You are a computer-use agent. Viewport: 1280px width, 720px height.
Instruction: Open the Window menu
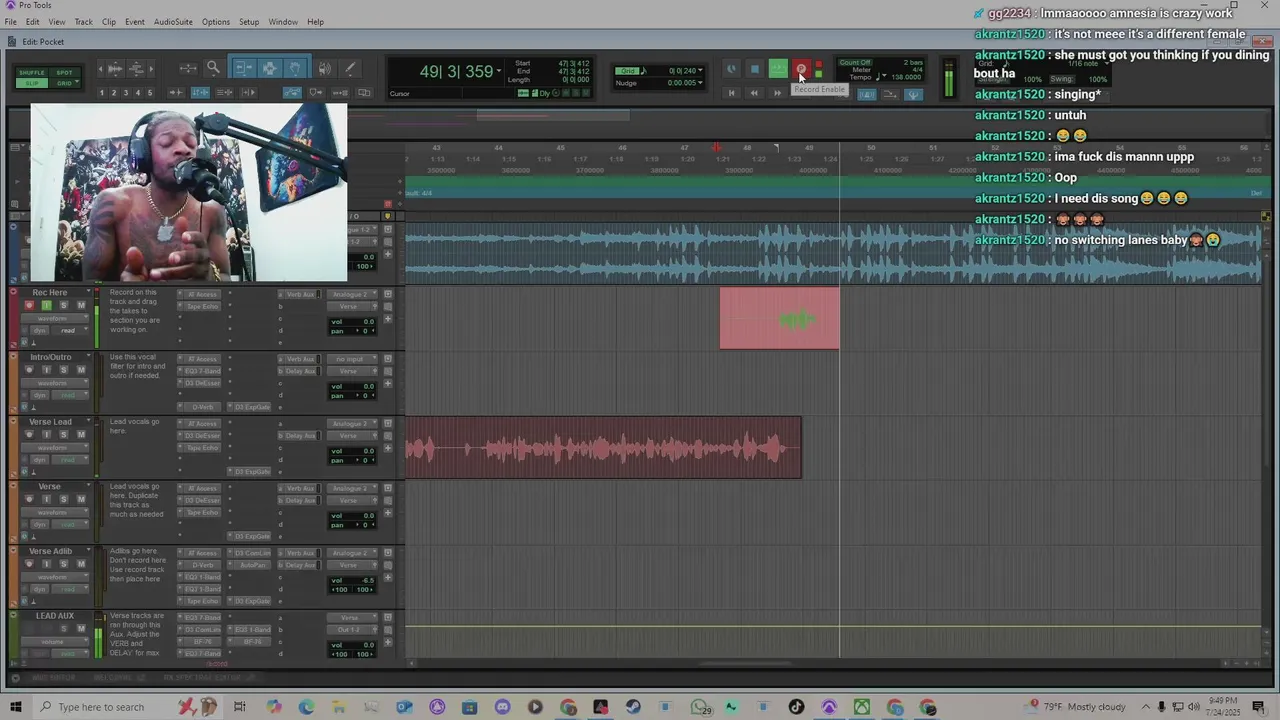pyautogui.click(x=283, y=22)
